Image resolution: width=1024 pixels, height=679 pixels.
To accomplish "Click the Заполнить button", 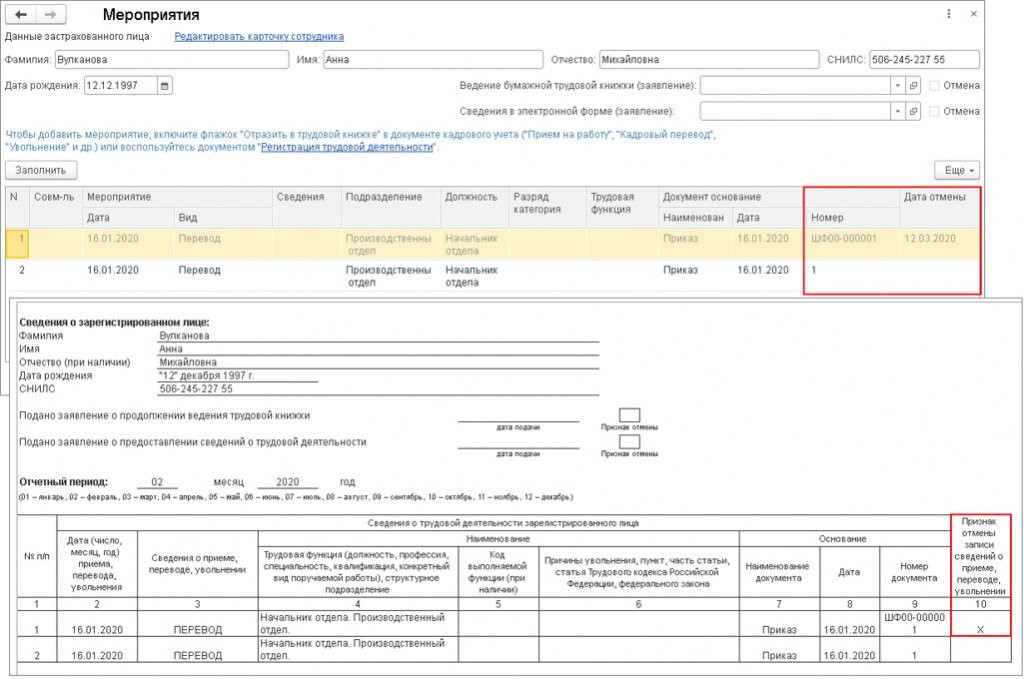I will [x=40, y=170].
